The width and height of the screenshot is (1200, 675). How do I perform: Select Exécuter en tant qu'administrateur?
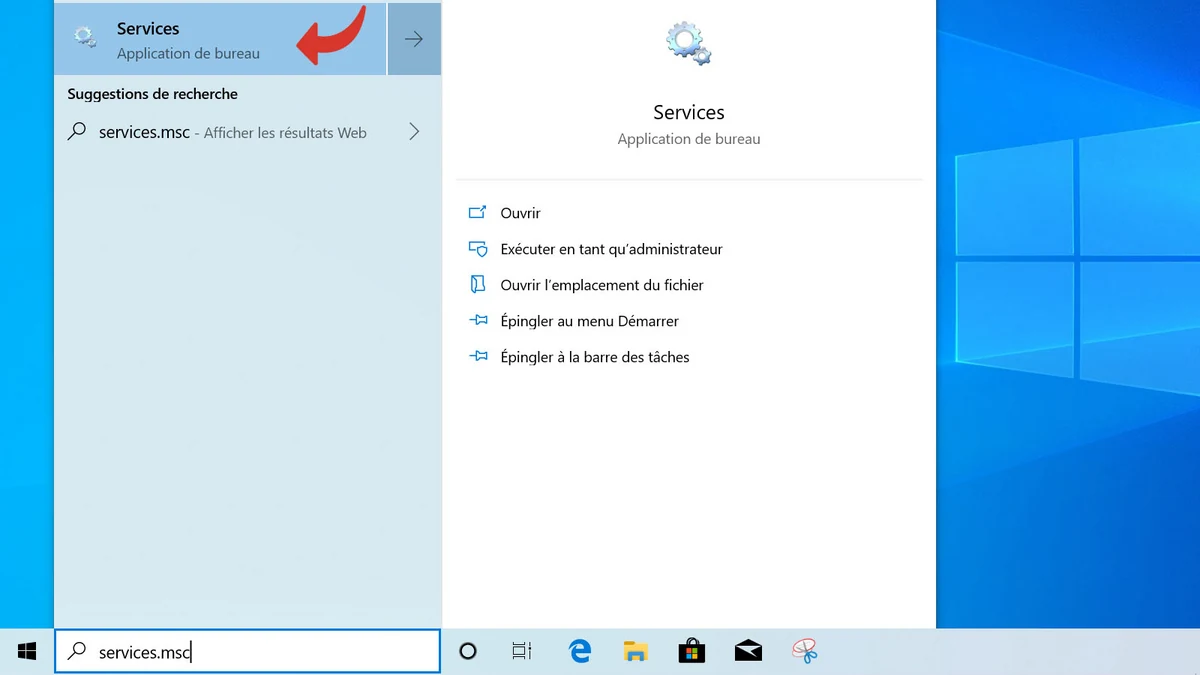pos(611,249)
